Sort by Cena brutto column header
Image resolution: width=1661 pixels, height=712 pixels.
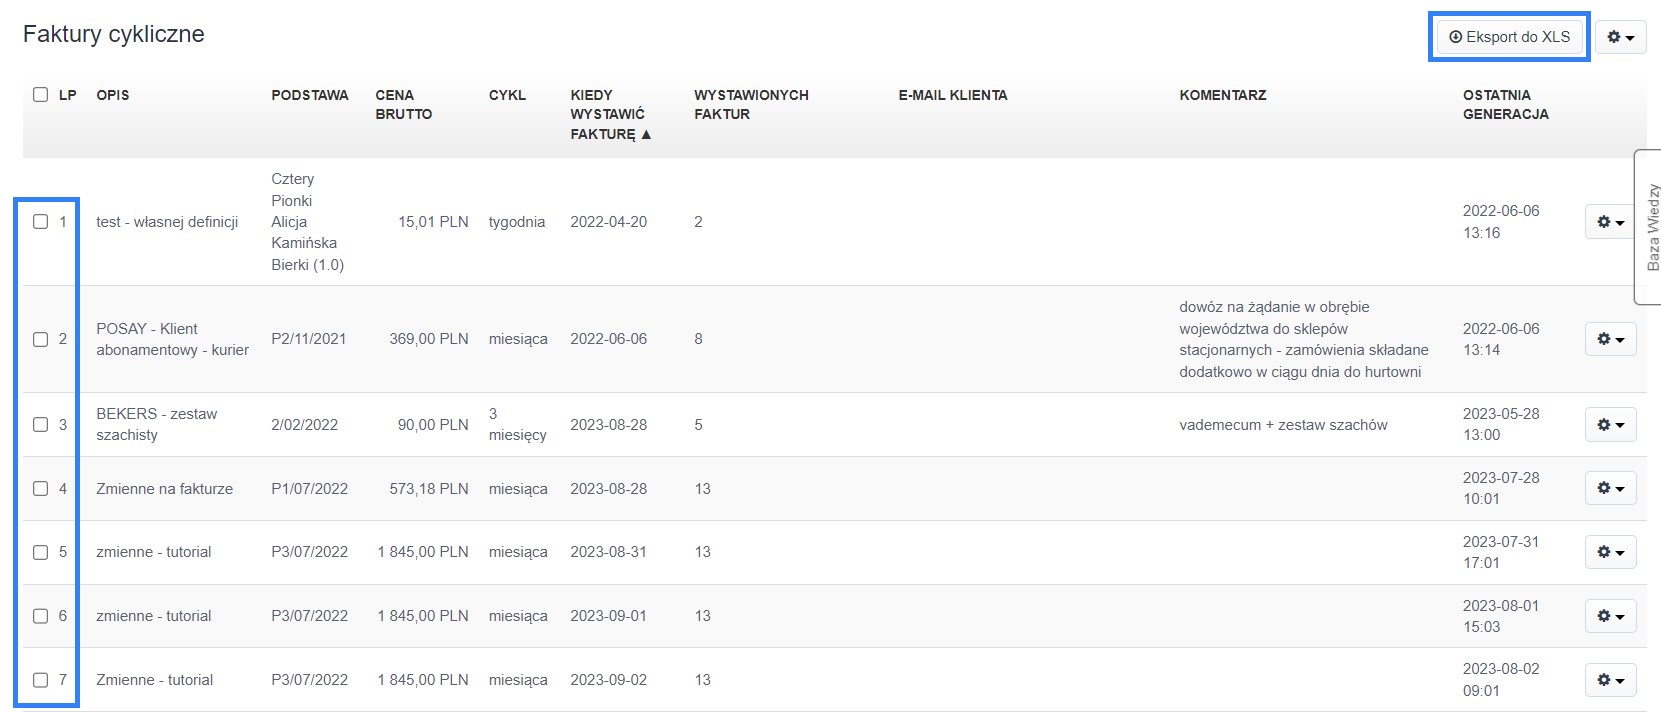click(404, 104)
